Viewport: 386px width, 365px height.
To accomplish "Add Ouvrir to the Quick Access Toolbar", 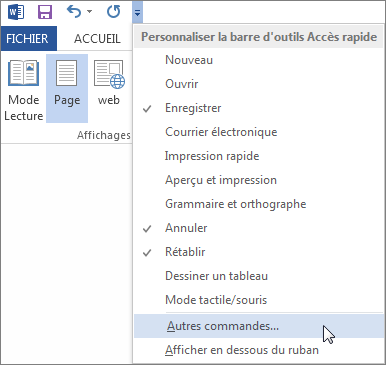I will click(x=258, y=84).
